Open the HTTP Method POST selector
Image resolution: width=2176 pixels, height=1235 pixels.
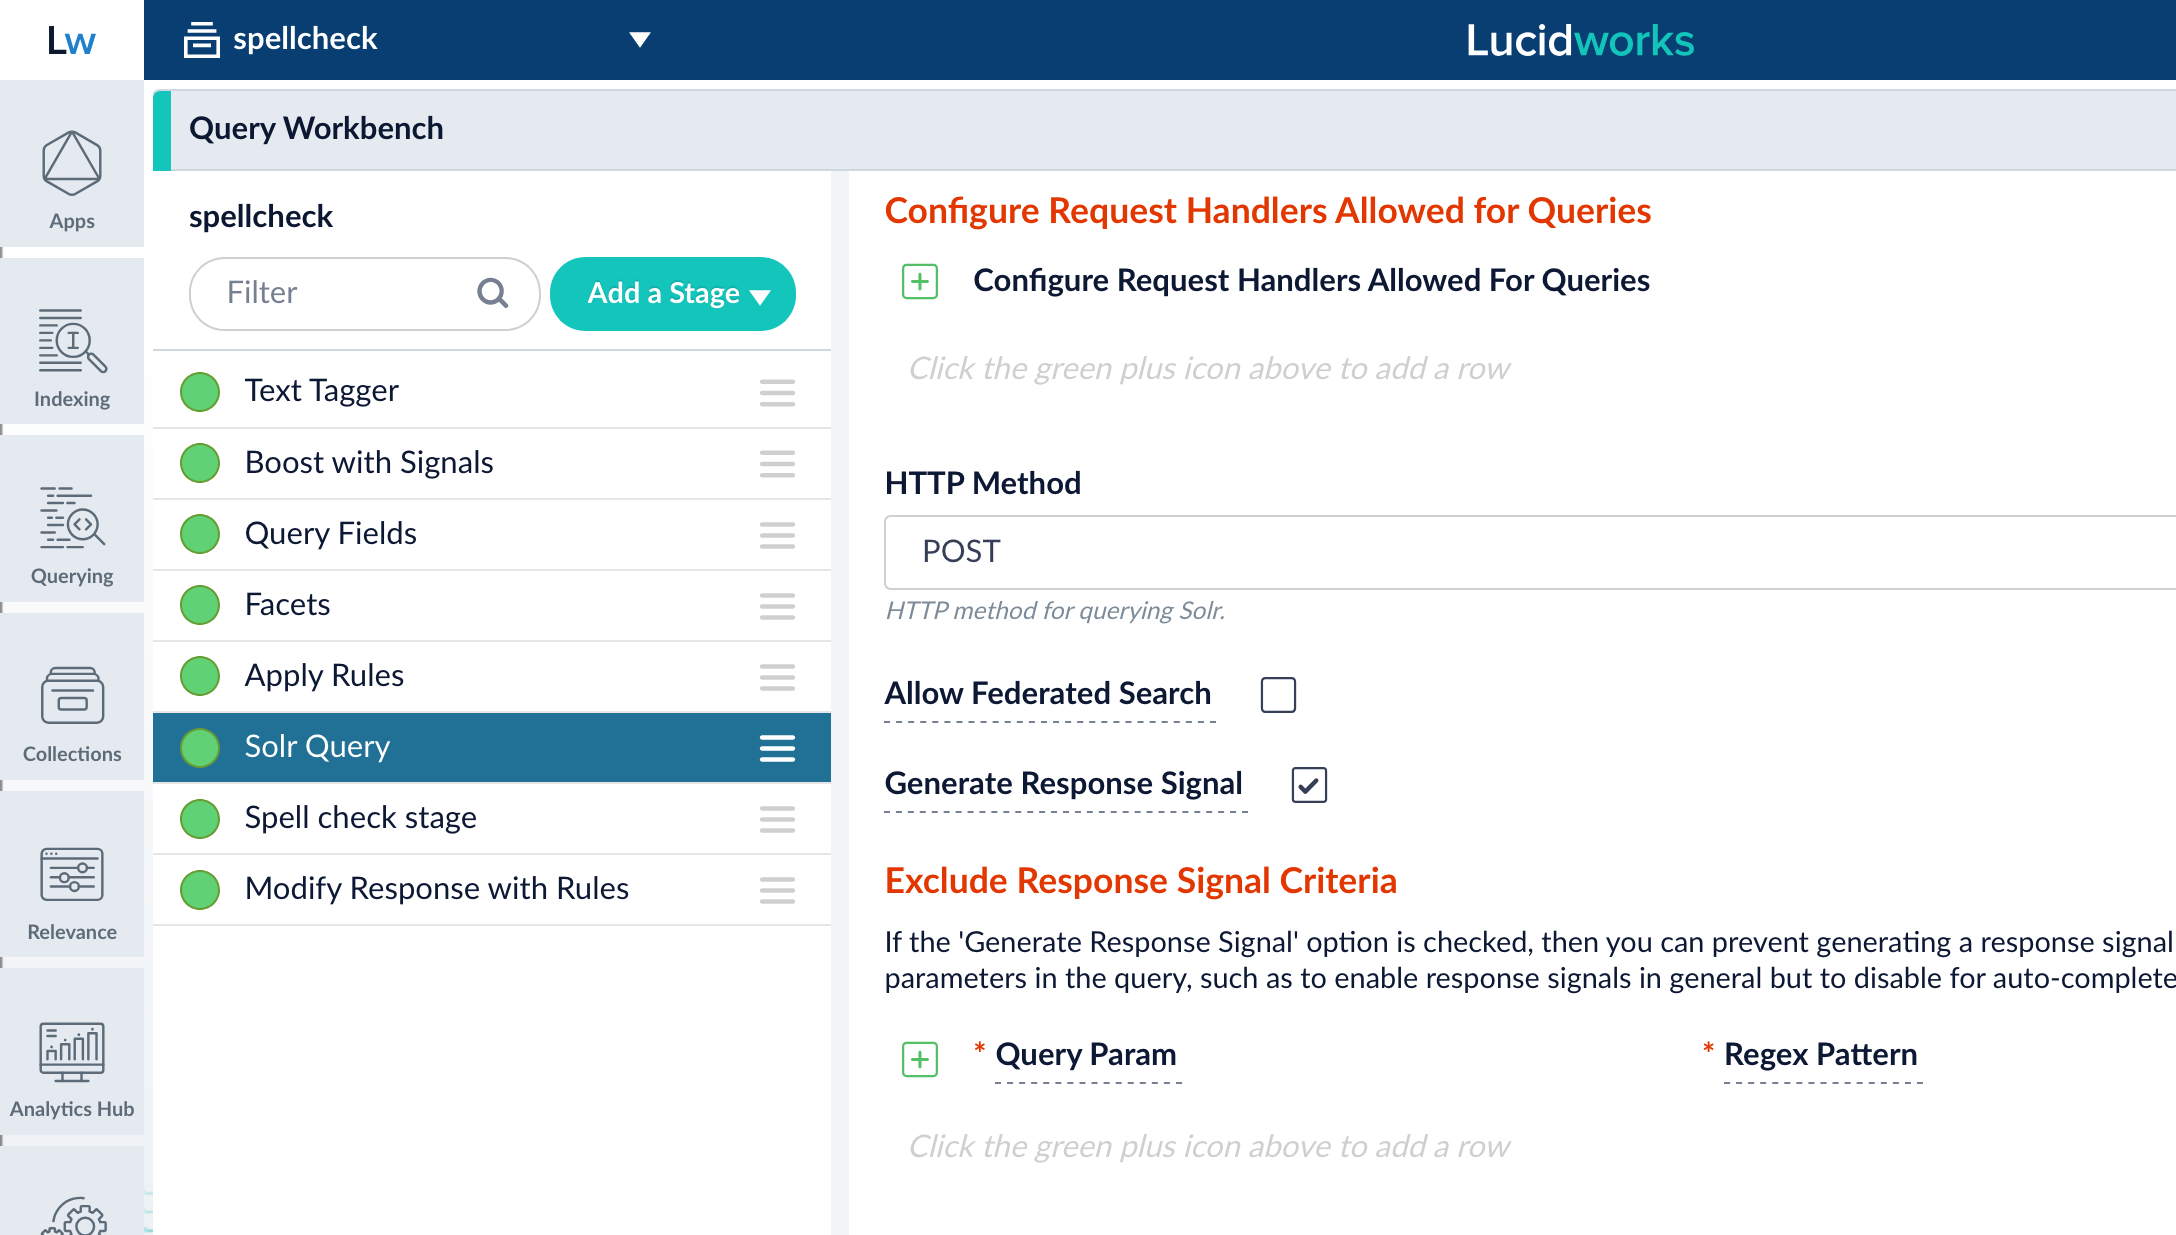tap(1530, 552)
